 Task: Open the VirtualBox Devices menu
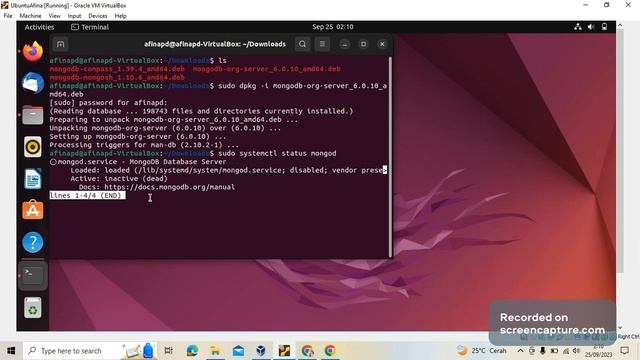pos(98,16)
